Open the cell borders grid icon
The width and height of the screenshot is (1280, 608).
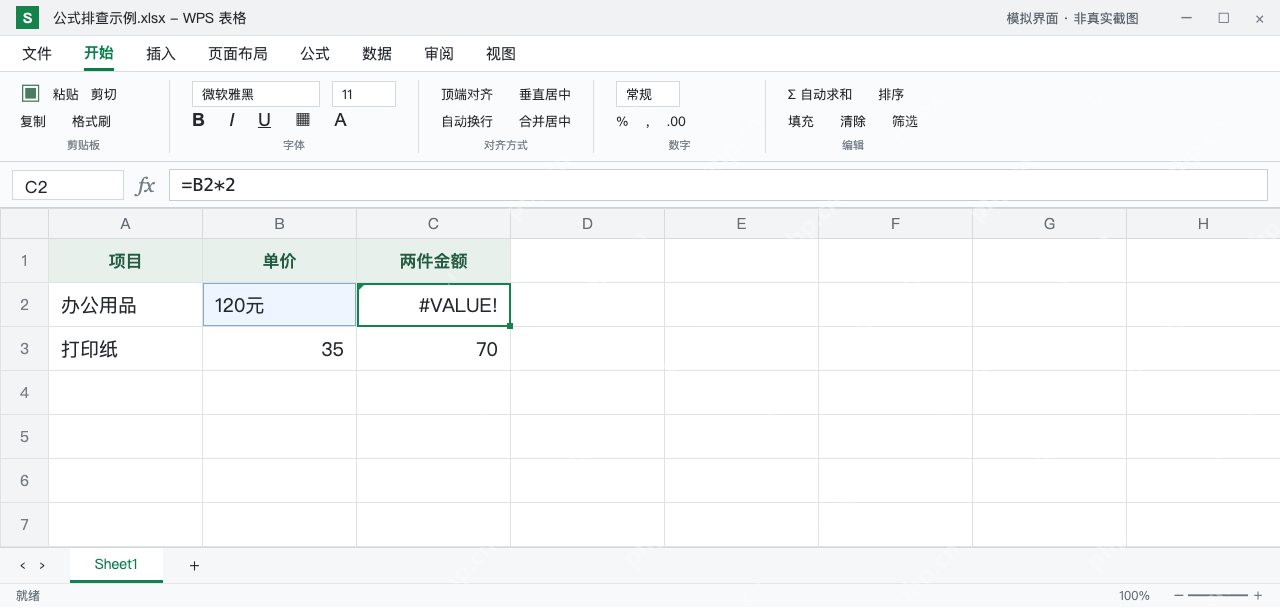303,120
